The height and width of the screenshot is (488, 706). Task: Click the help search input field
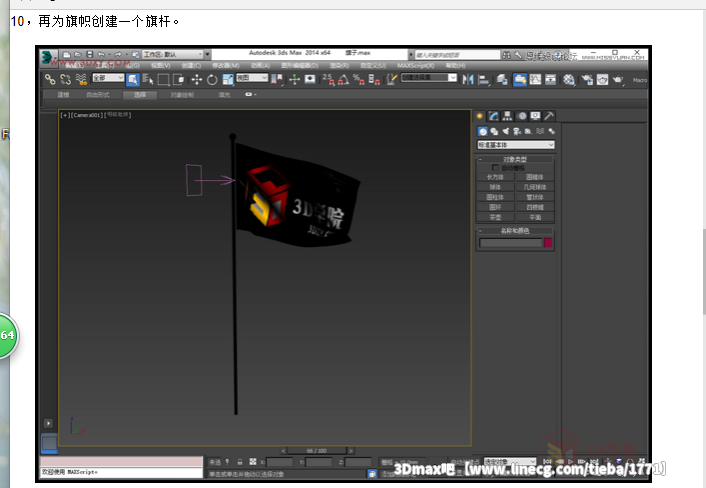point(457,55)
